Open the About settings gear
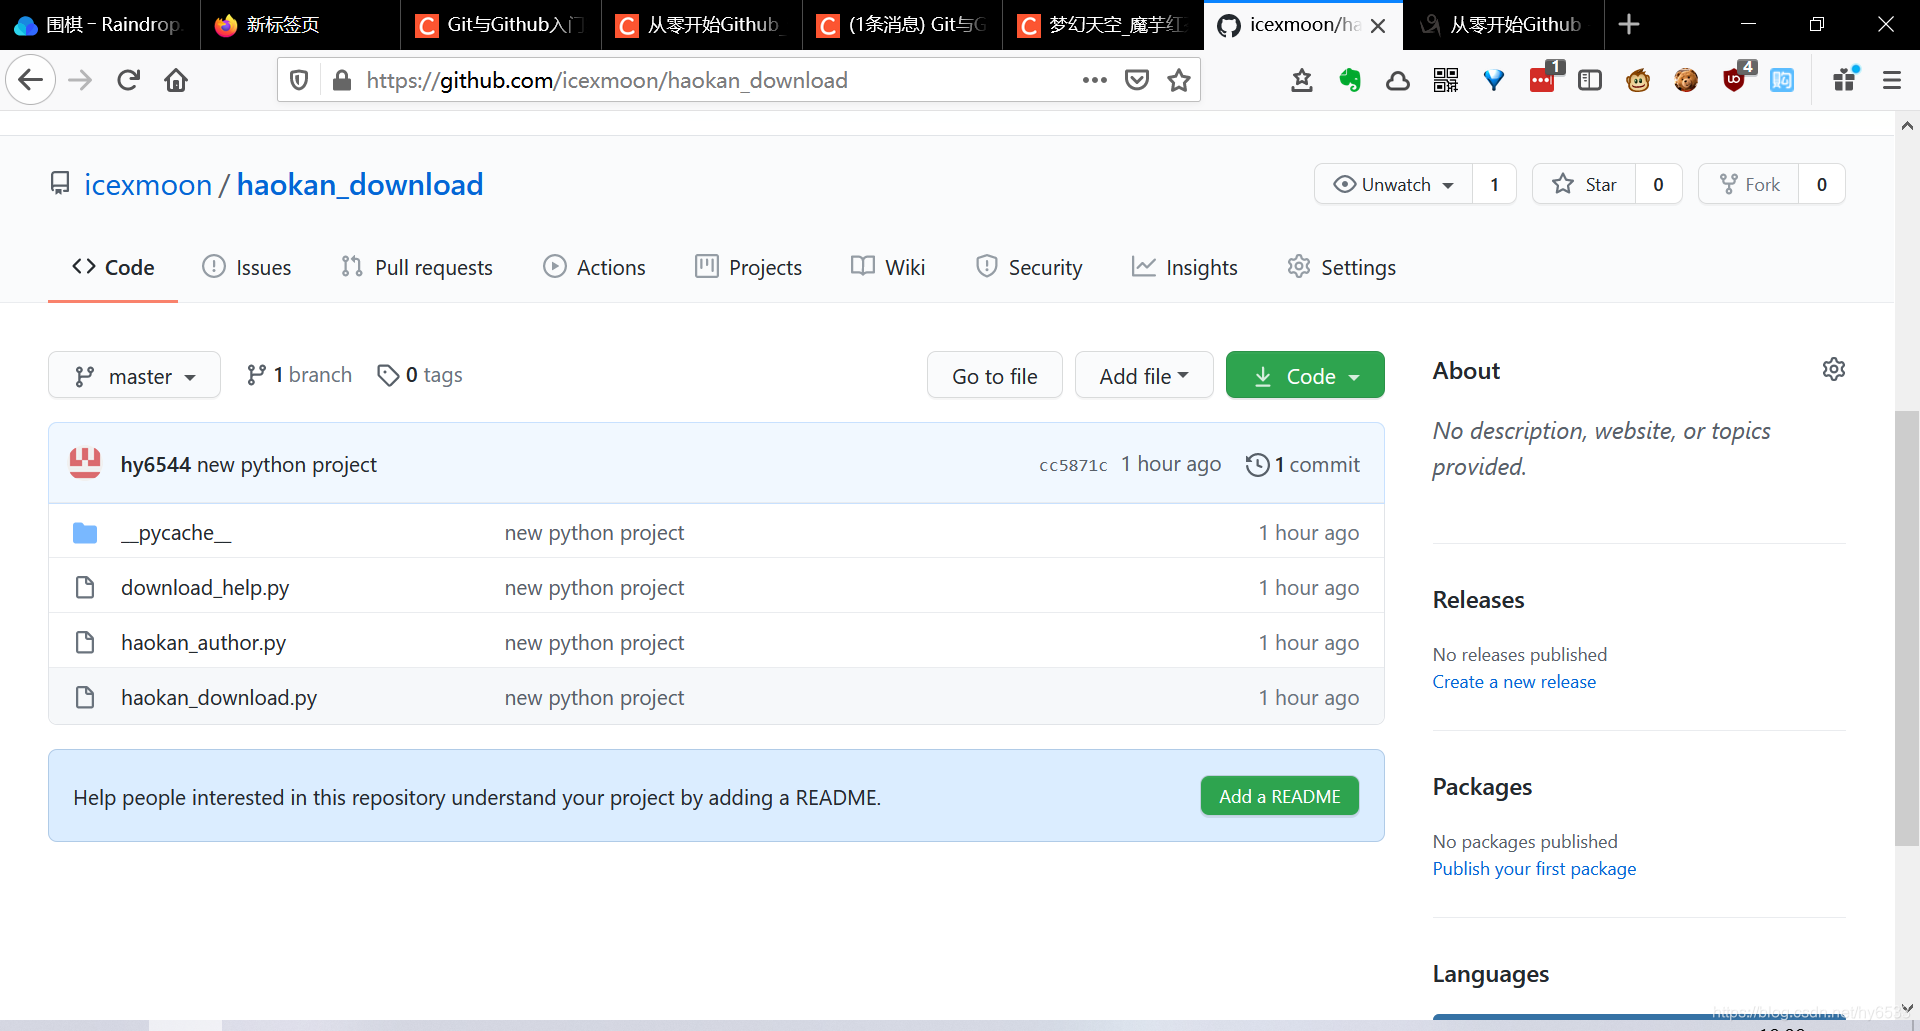The height and width of the screenshot is (1031, 1920). point(1834,369)
